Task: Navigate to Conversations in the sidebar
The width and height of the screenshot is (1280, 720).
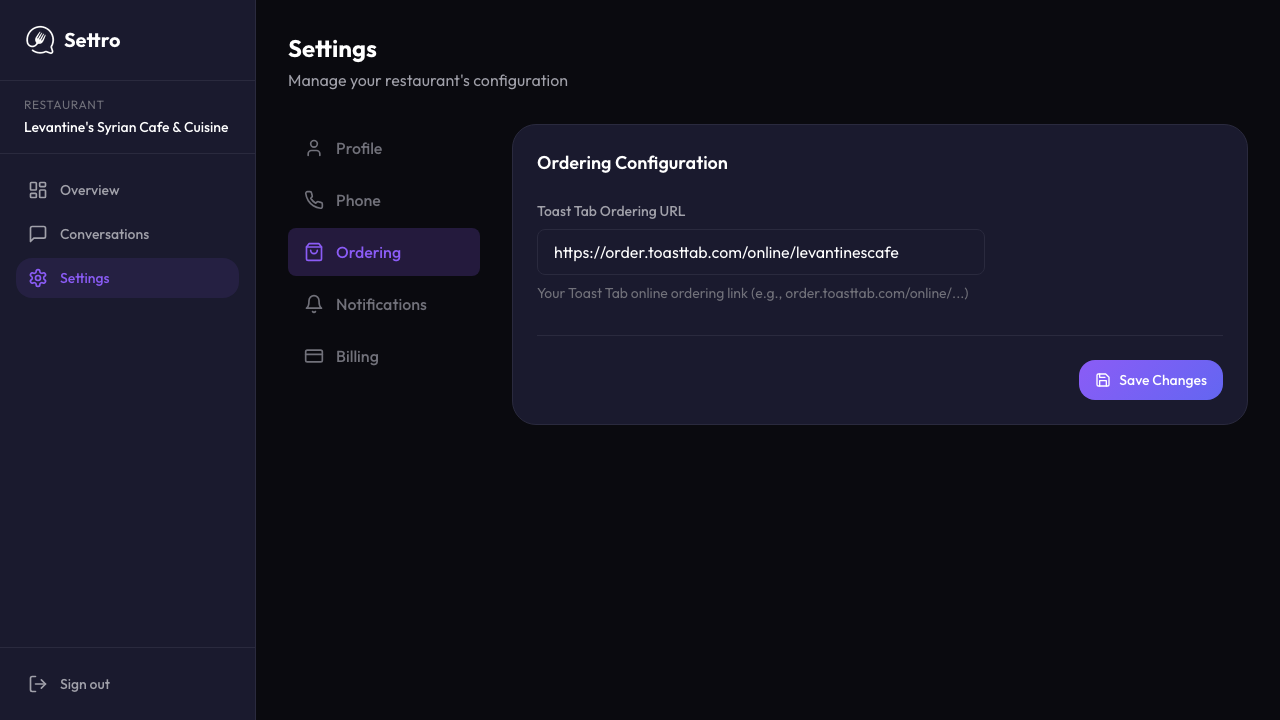Action: 104,234
